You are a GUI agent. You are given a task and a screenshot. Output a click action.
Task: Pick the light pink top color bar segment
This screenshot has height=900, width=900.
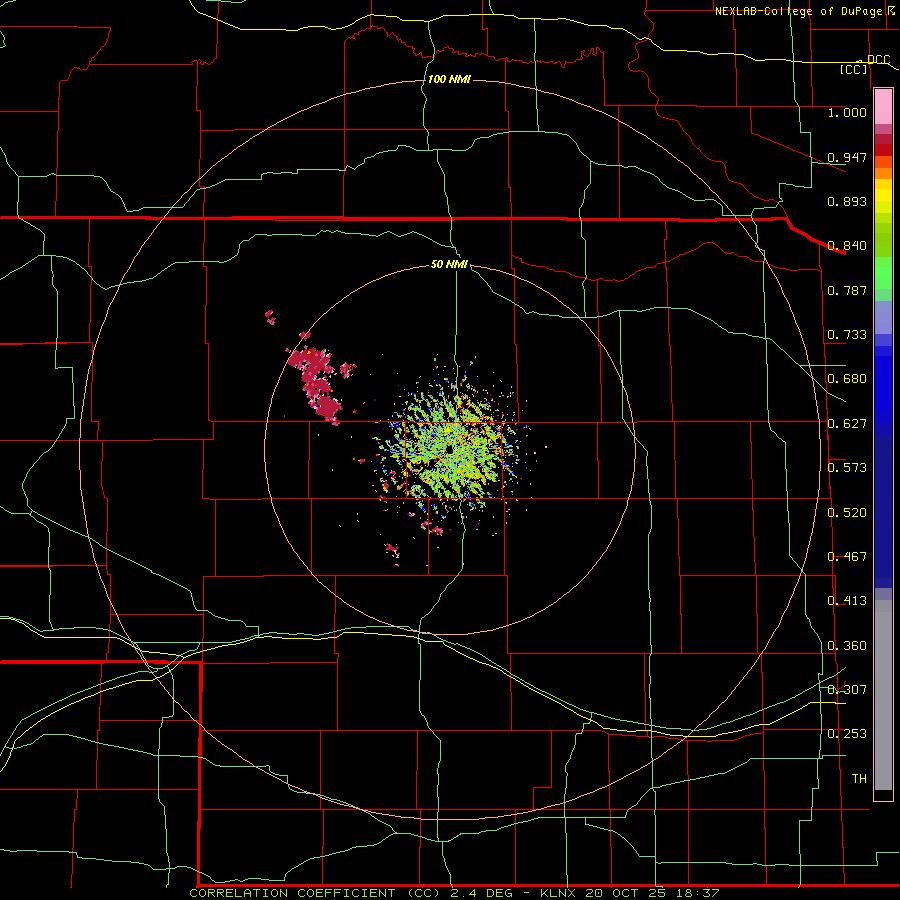tap(883, 107)
